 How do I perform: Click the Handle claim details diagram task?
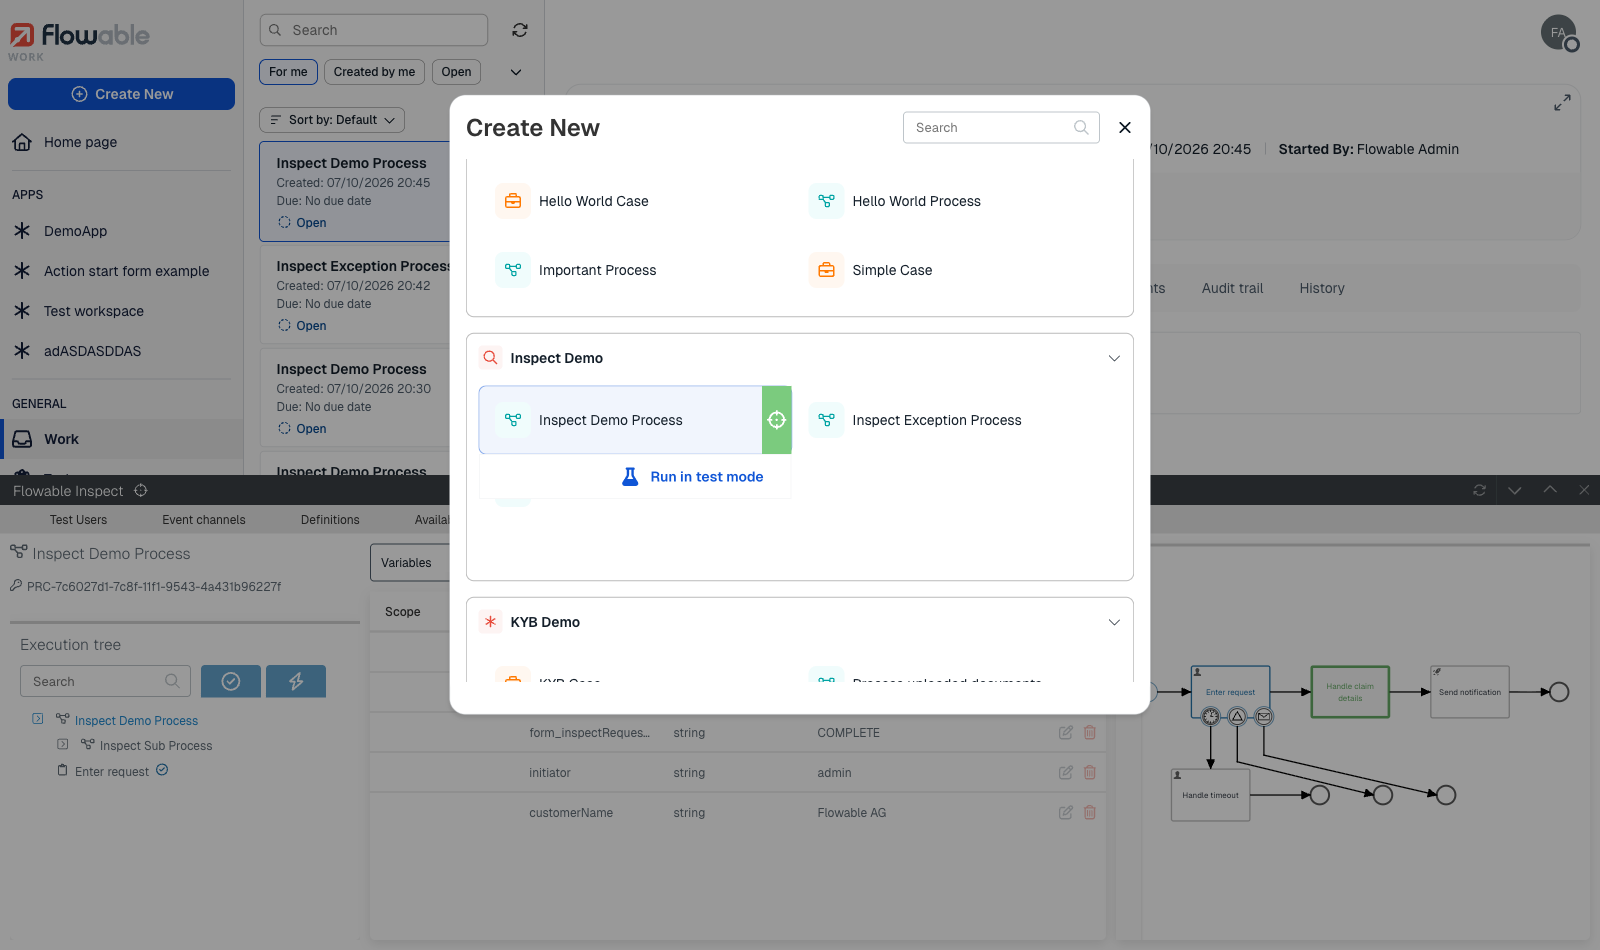(1350, 692)
